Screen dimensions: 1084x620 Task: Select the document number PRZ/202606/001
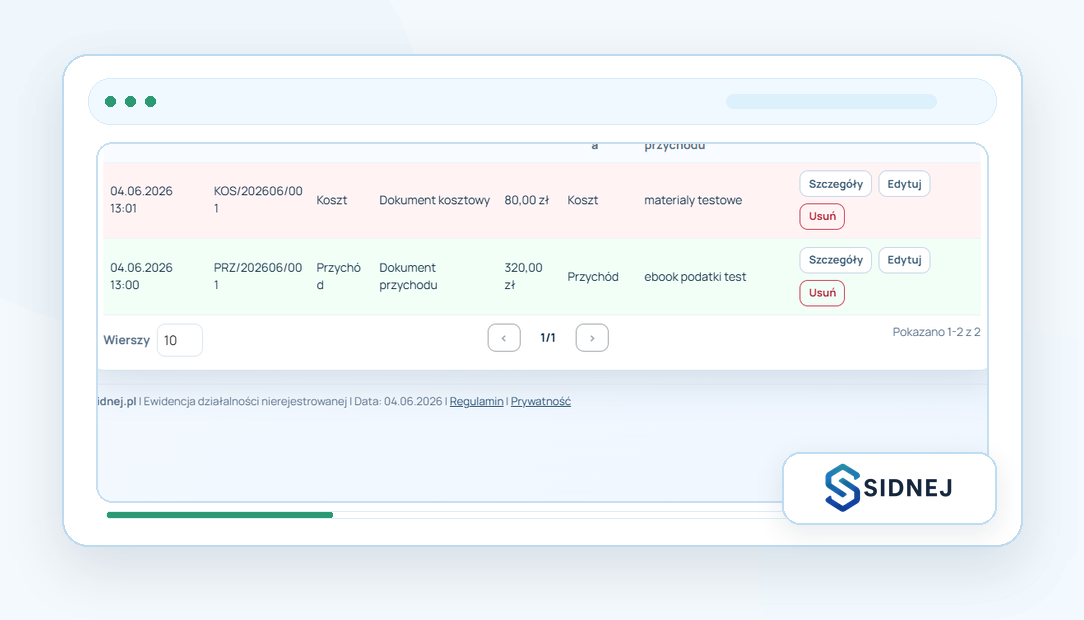(258, 276)
